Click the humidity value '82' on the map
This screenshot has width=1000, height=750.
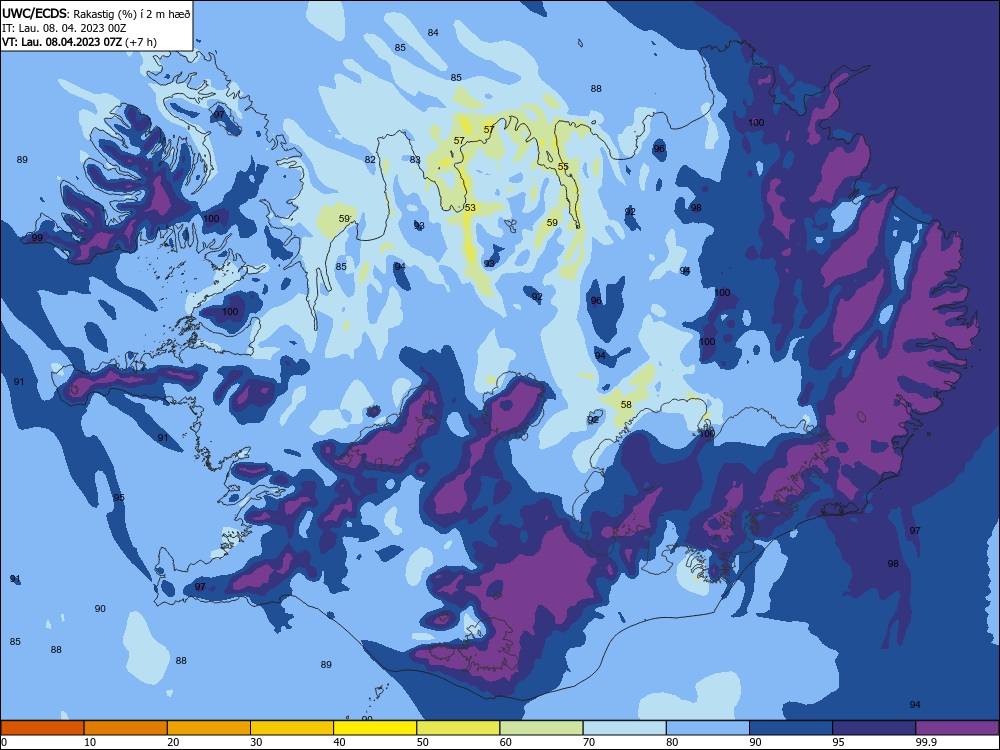[370, 159]
